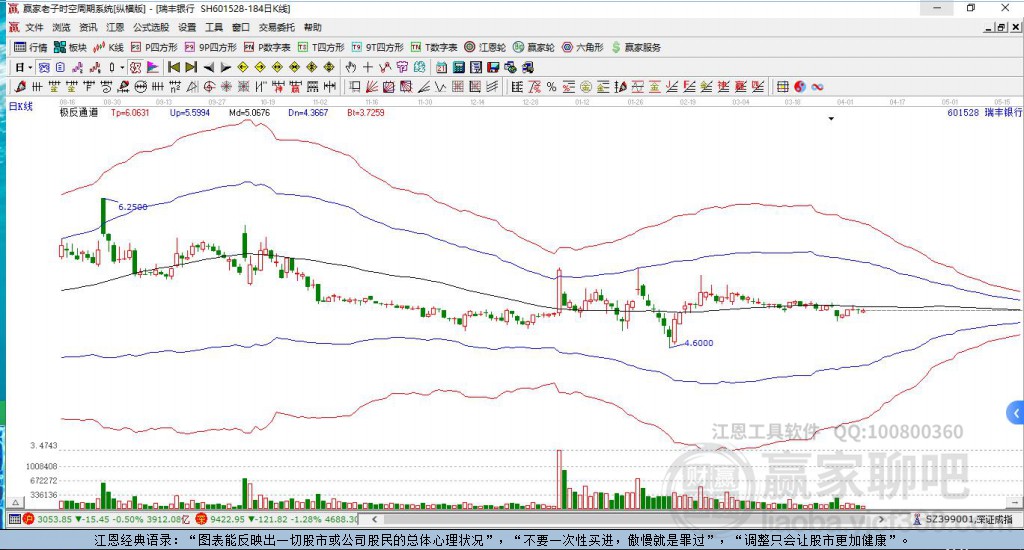Image resolution: width=1024 pixels, height=550 pixels.
Task: Select the percent % retracement tool
Action: click(x=551, y=87)
